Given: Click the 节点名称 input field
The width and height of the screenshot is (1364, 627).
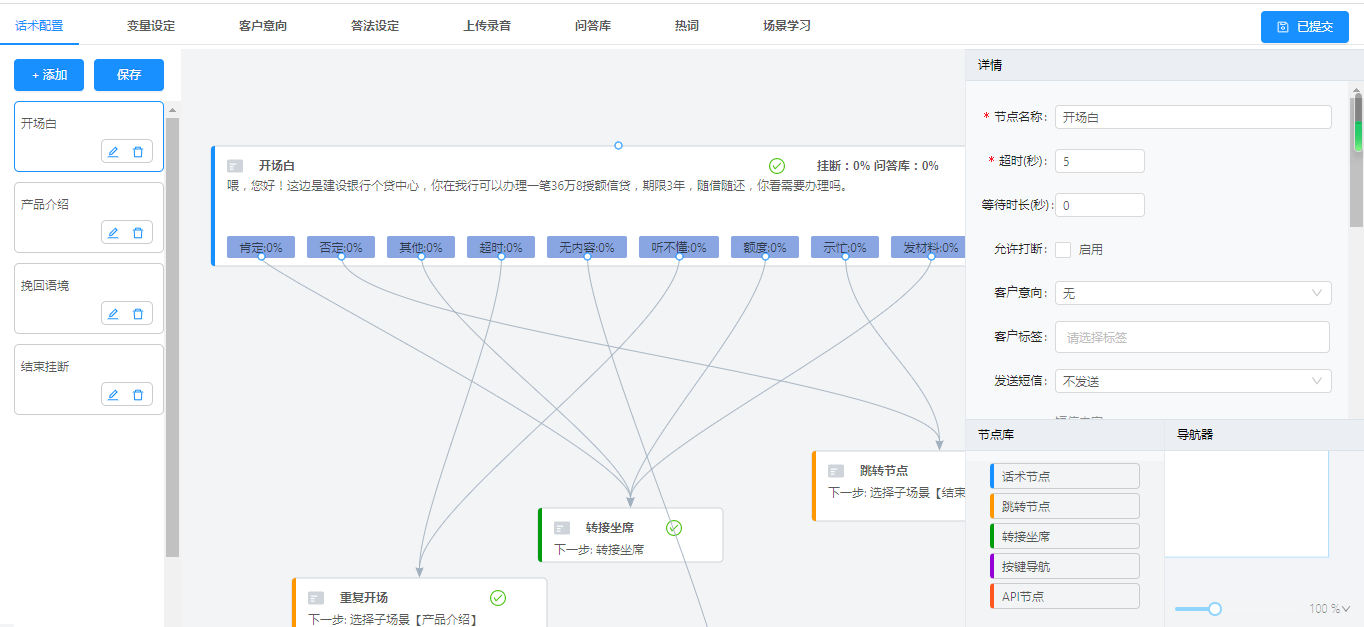Looking at the screenshot, I should coord(1193,117).
